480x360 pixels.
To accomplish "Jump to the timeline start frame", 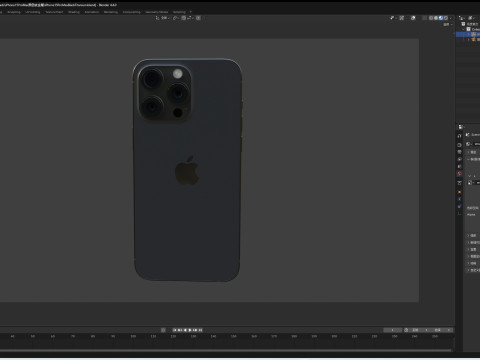I will (x=174, y=330).
